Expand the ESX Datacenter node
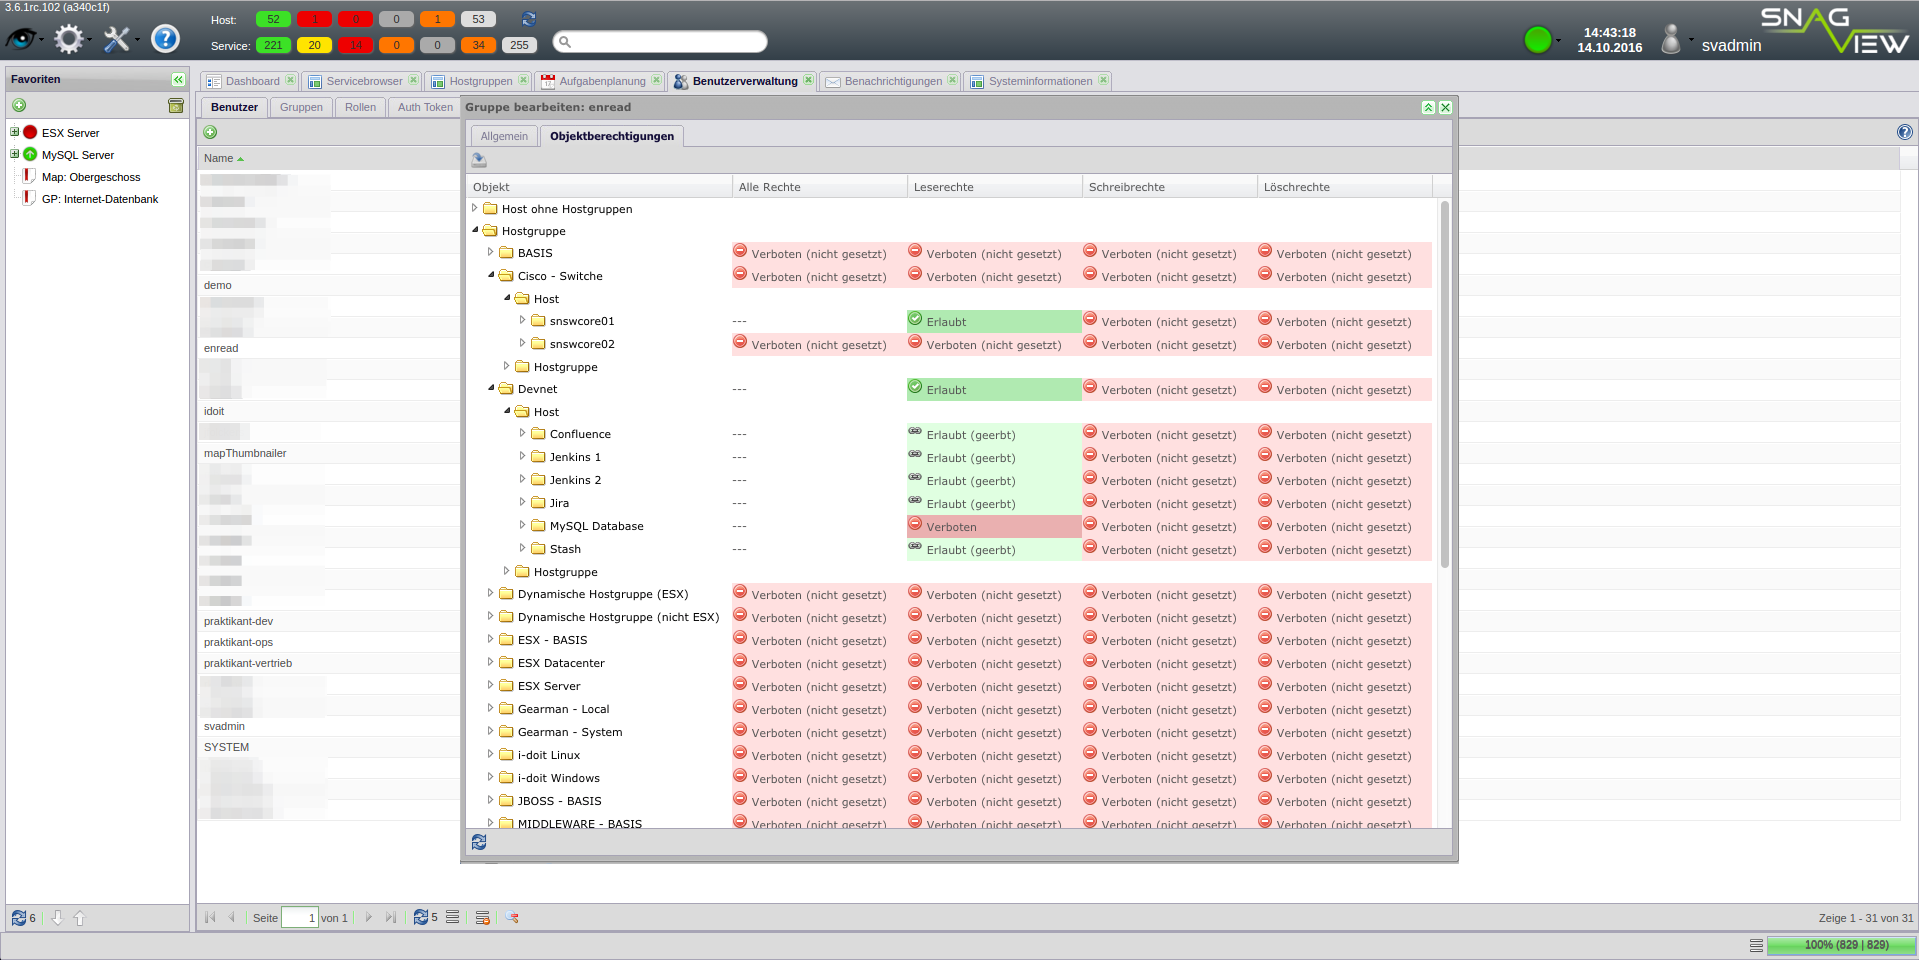Viewport: 1919px width, 960px height. (x=491, y=662)
